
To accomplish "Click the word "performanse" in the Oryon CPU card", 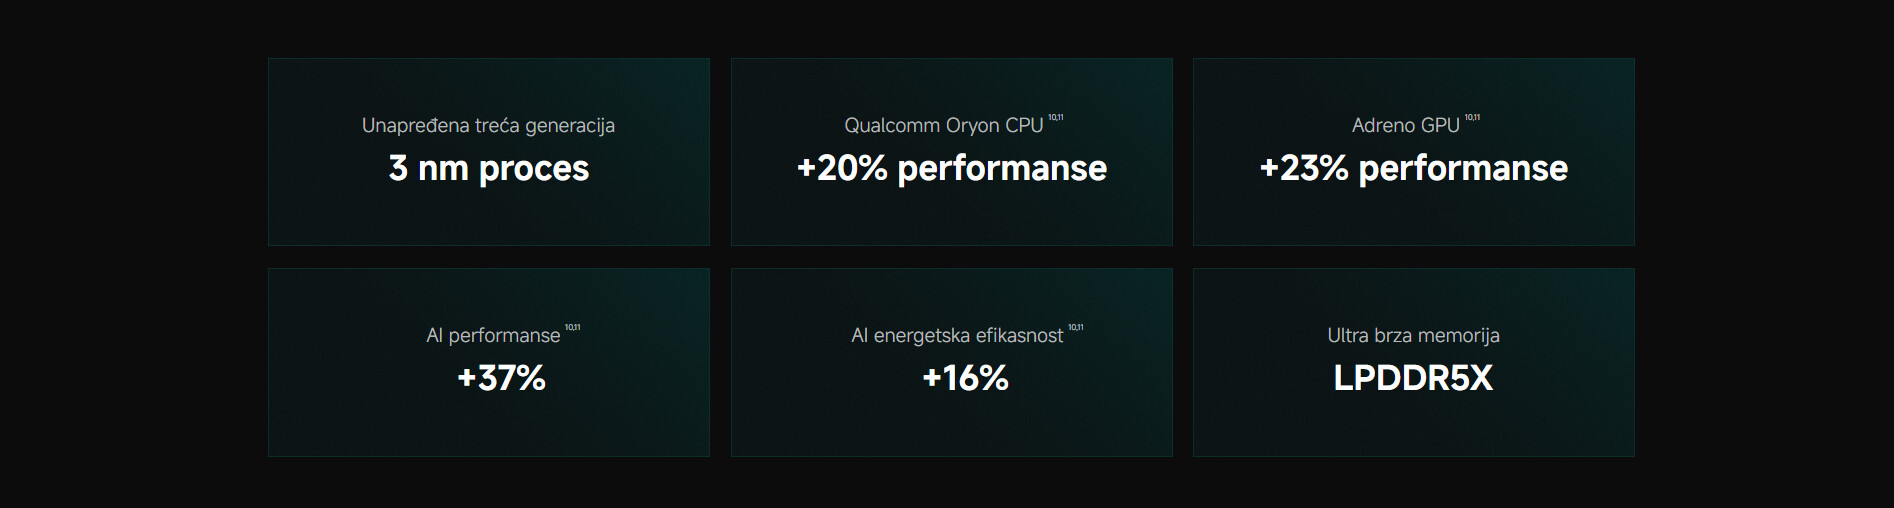I will (1002, 169).
